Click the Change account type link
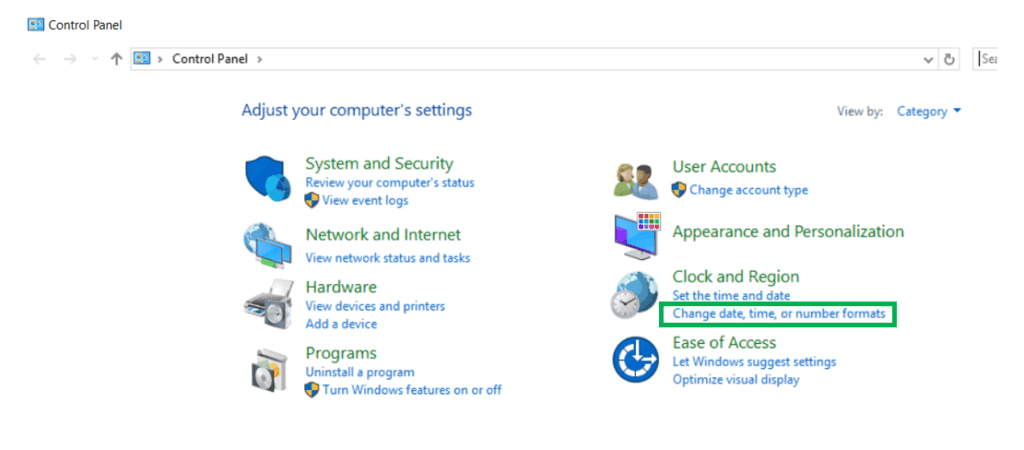Screen dimensions: 1024x450 [748, 190]
